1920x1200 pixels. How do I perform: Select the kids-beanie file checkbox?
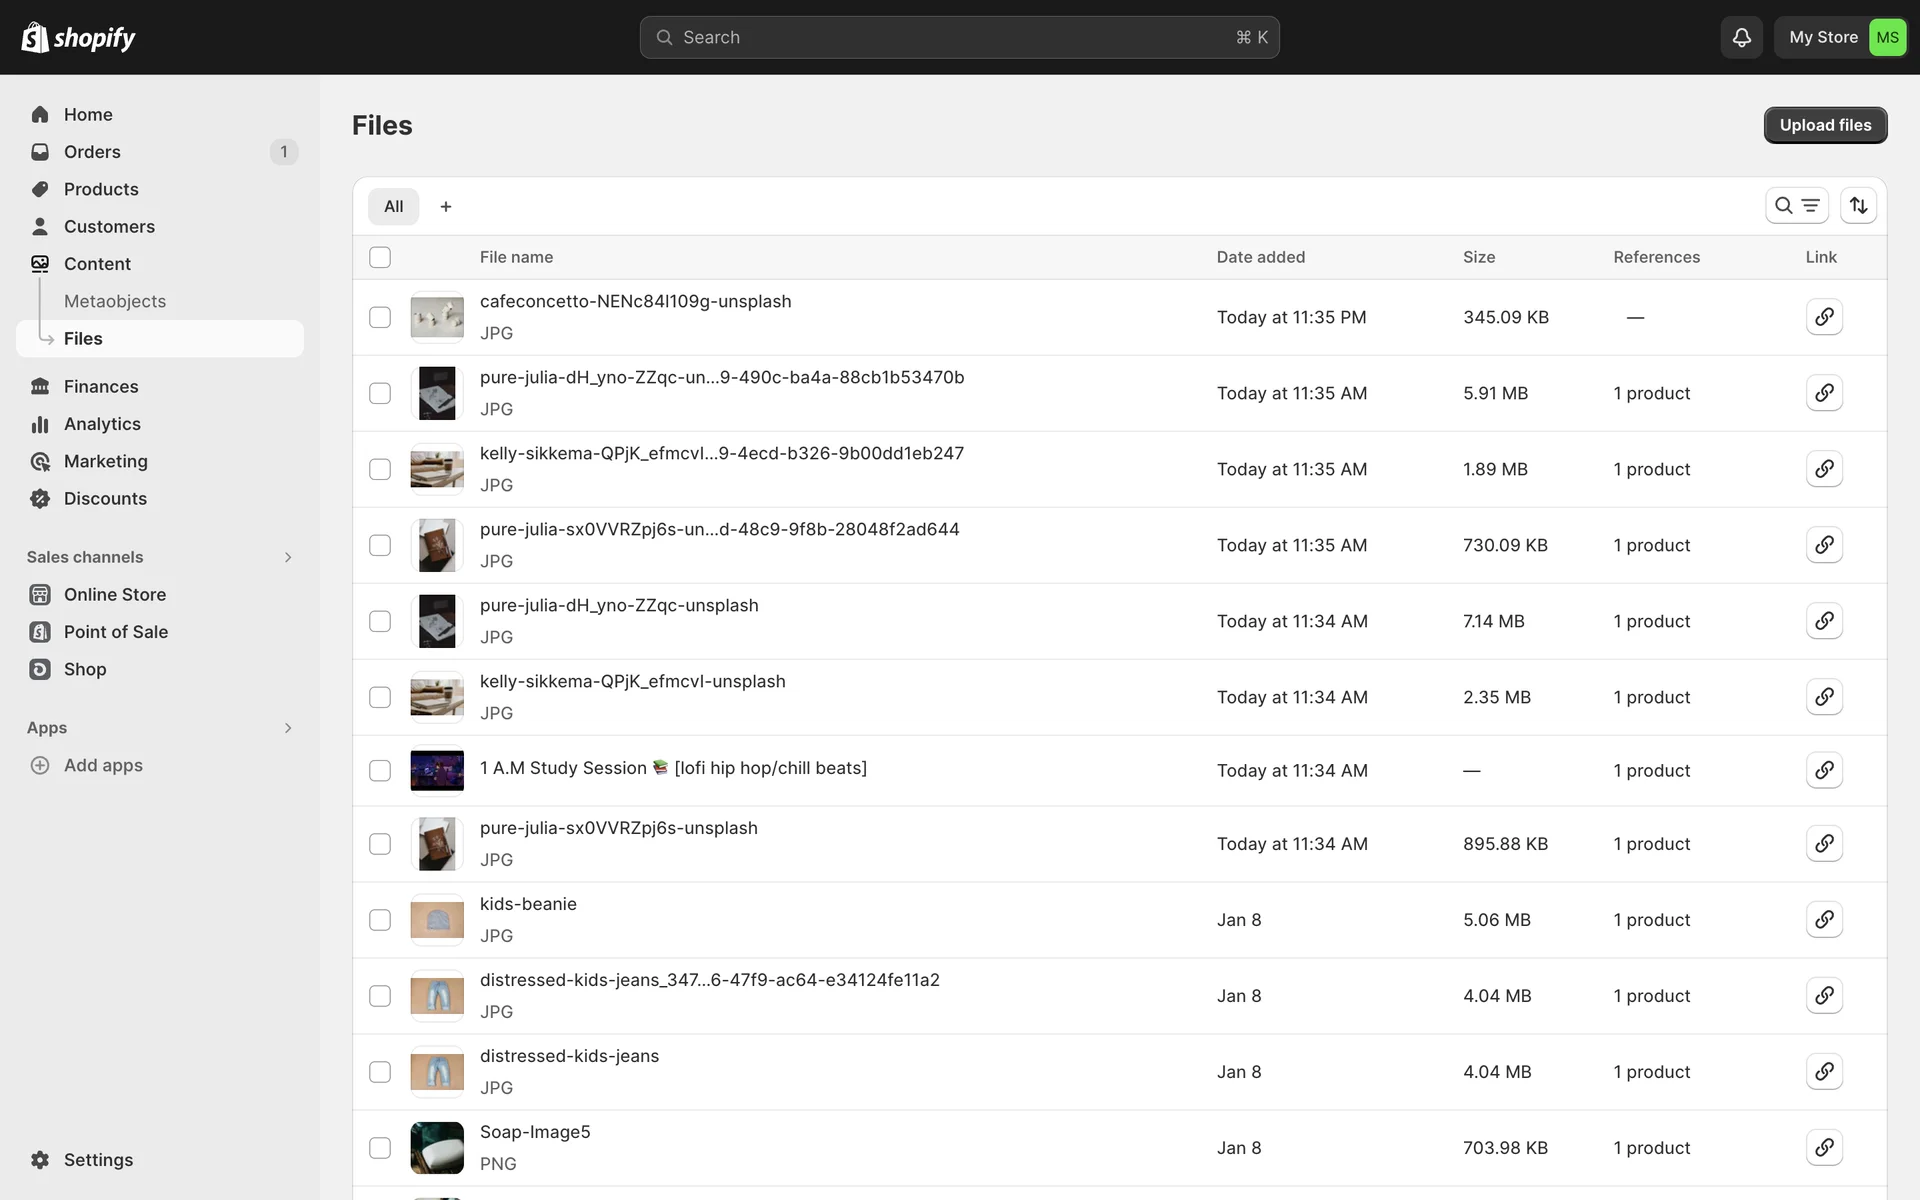point(380,920)
